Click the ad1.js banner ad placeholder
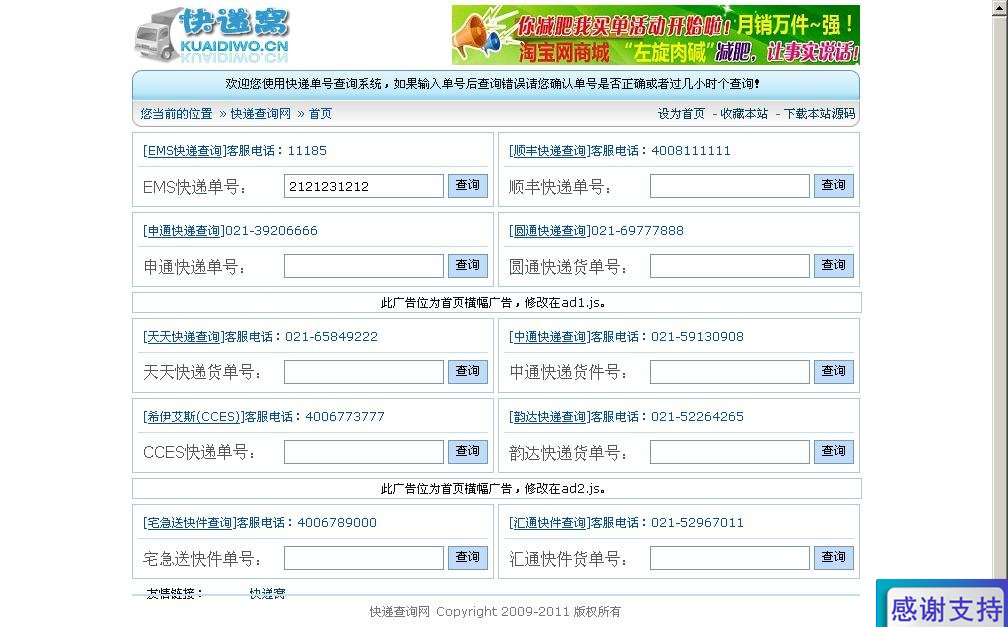Viewport: 1008px width, 627px height. [496, 302]
